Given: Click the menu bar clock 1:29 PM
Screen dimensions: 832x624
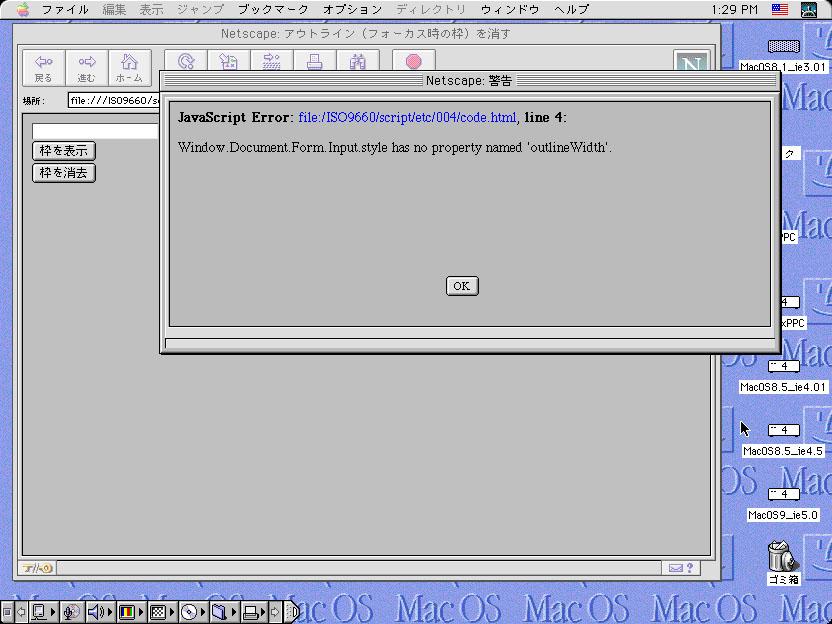Looking at the screenshot, I should (734, 10).
